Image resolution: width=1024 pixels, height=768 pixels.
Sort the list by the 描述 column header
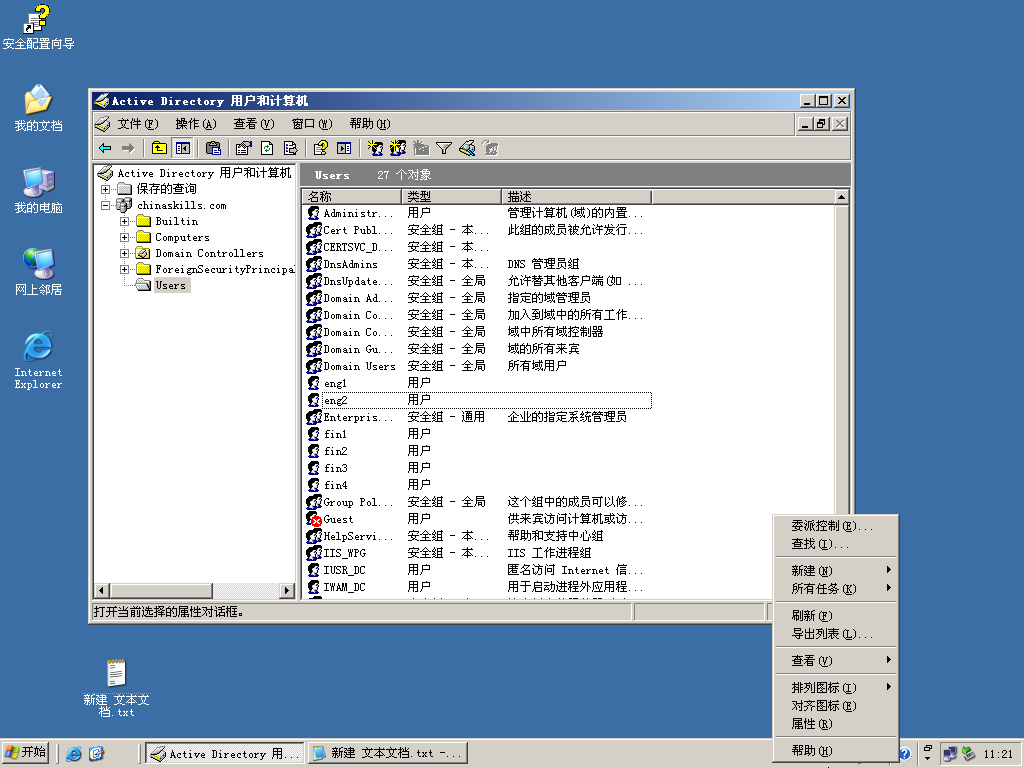[x=577, y=197]
